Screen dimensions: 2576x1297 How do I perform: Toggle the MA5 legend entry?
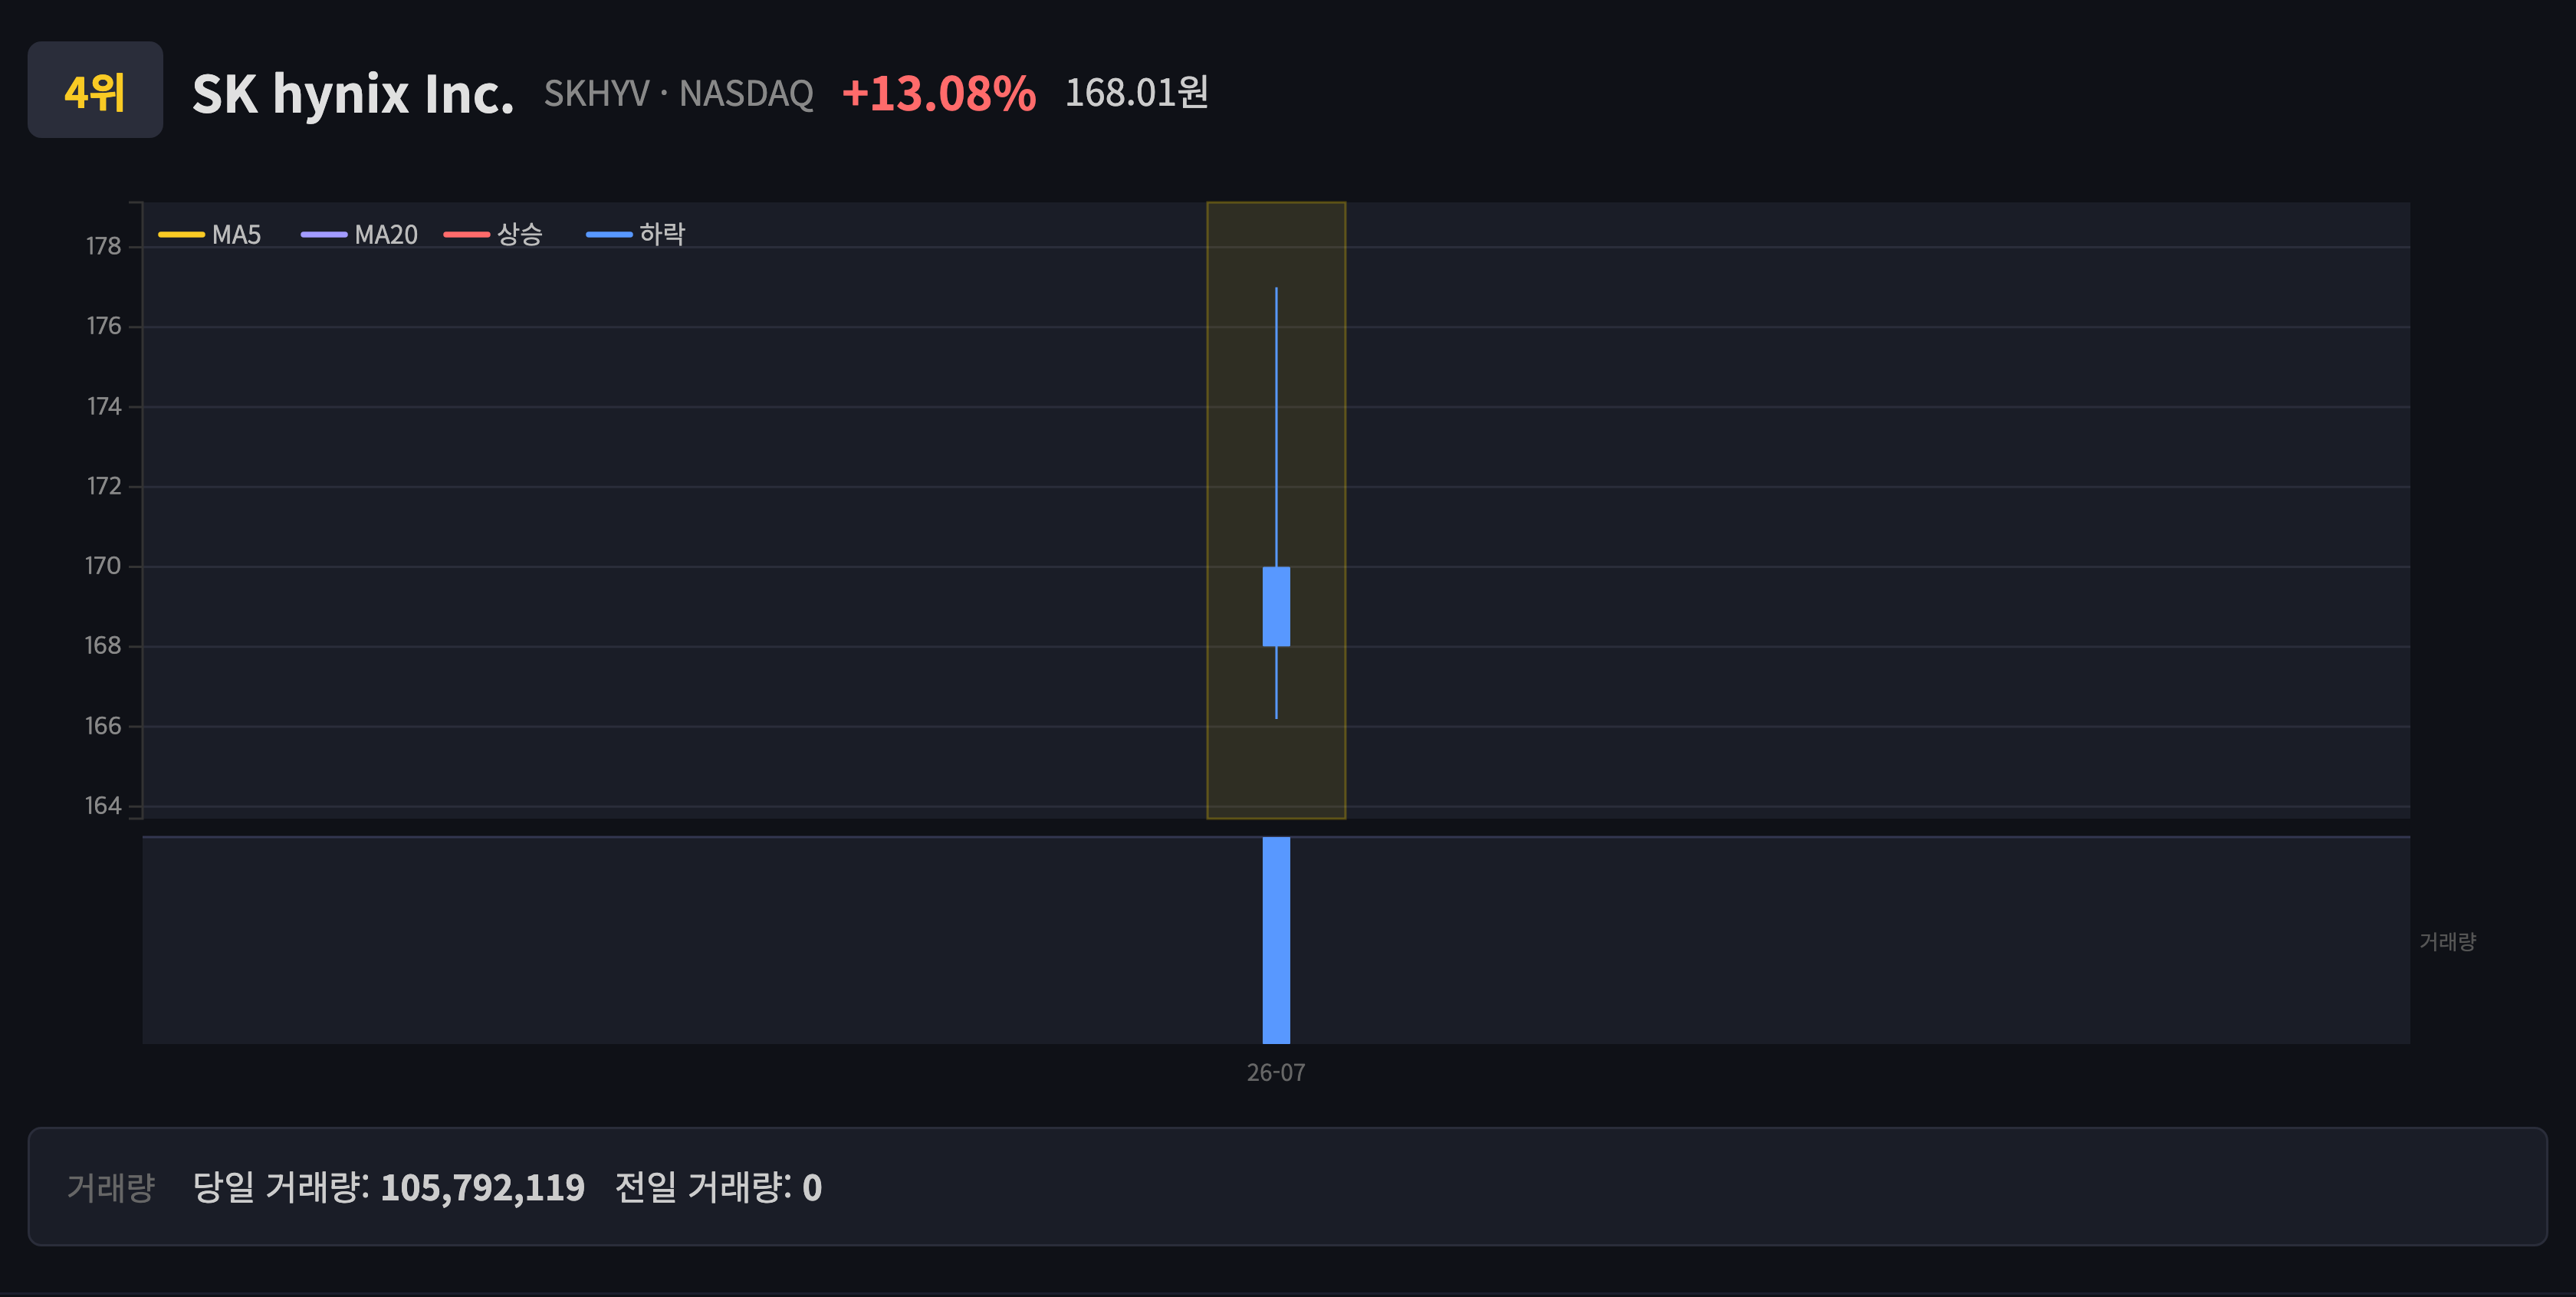(210, 235)
